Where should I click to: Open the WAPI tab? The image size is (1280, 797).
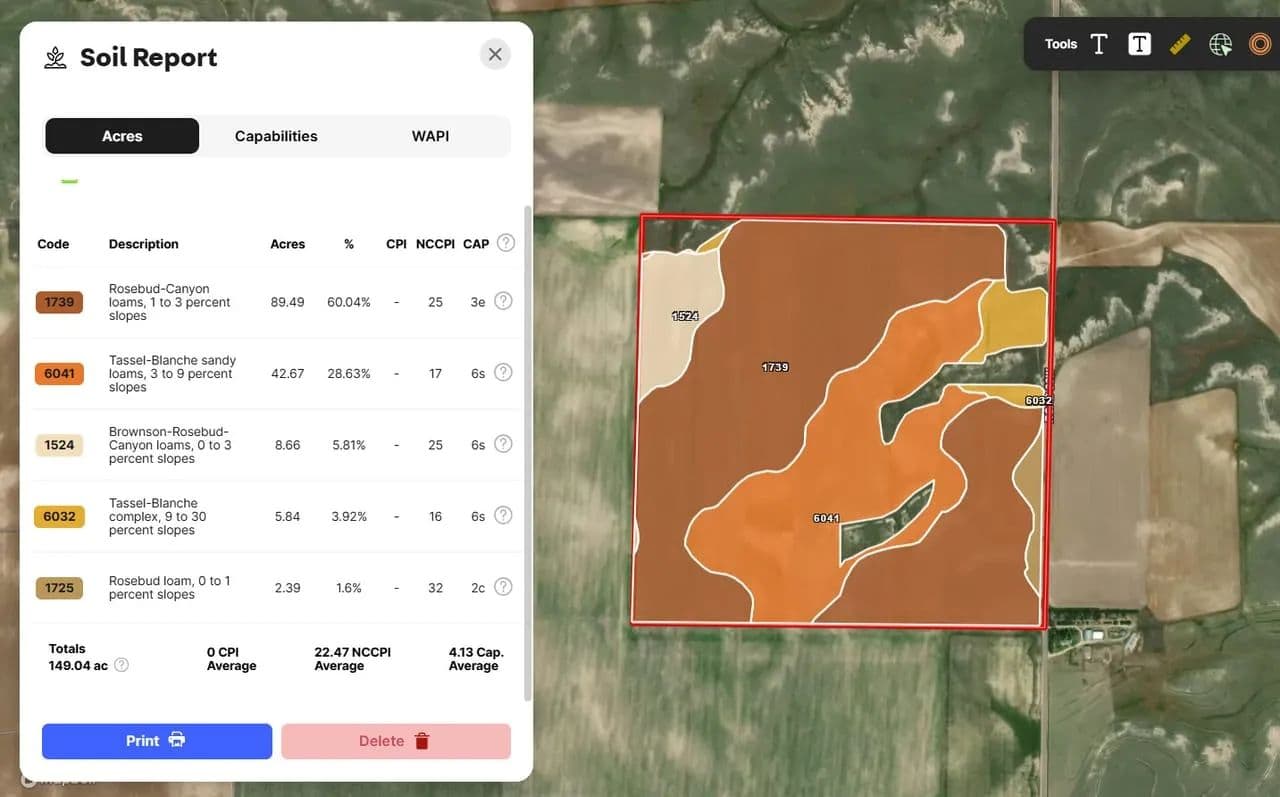[430, 136]
